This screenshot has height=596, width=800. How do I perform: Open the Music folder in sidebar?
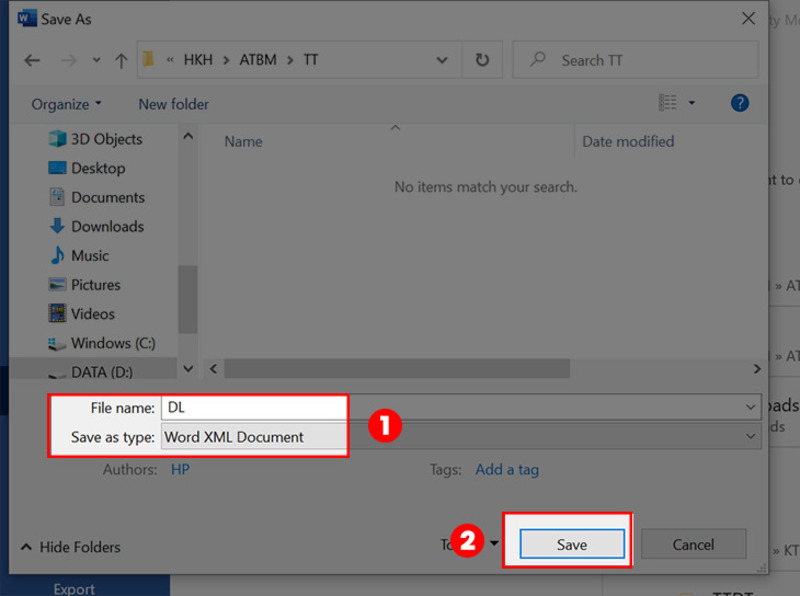86,255
